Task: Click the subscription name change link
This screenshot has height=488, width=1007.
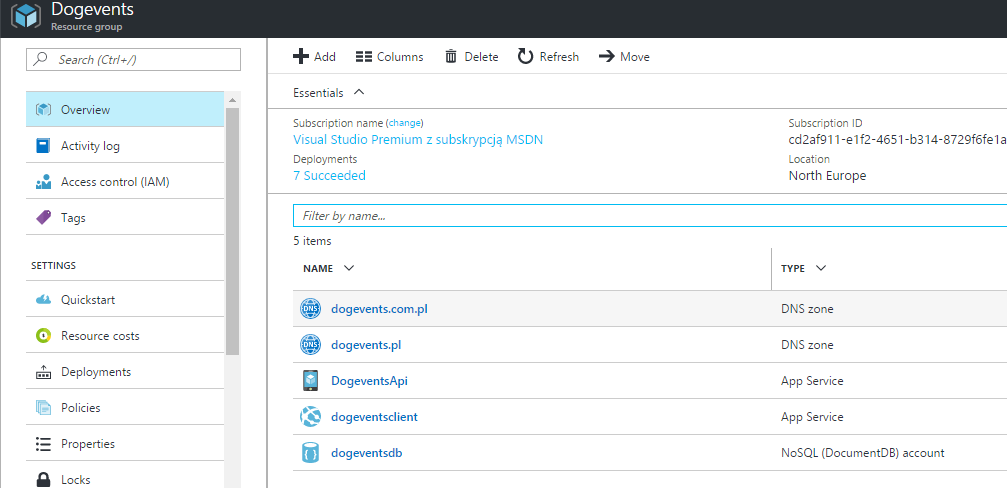Action: pos(404,123)
